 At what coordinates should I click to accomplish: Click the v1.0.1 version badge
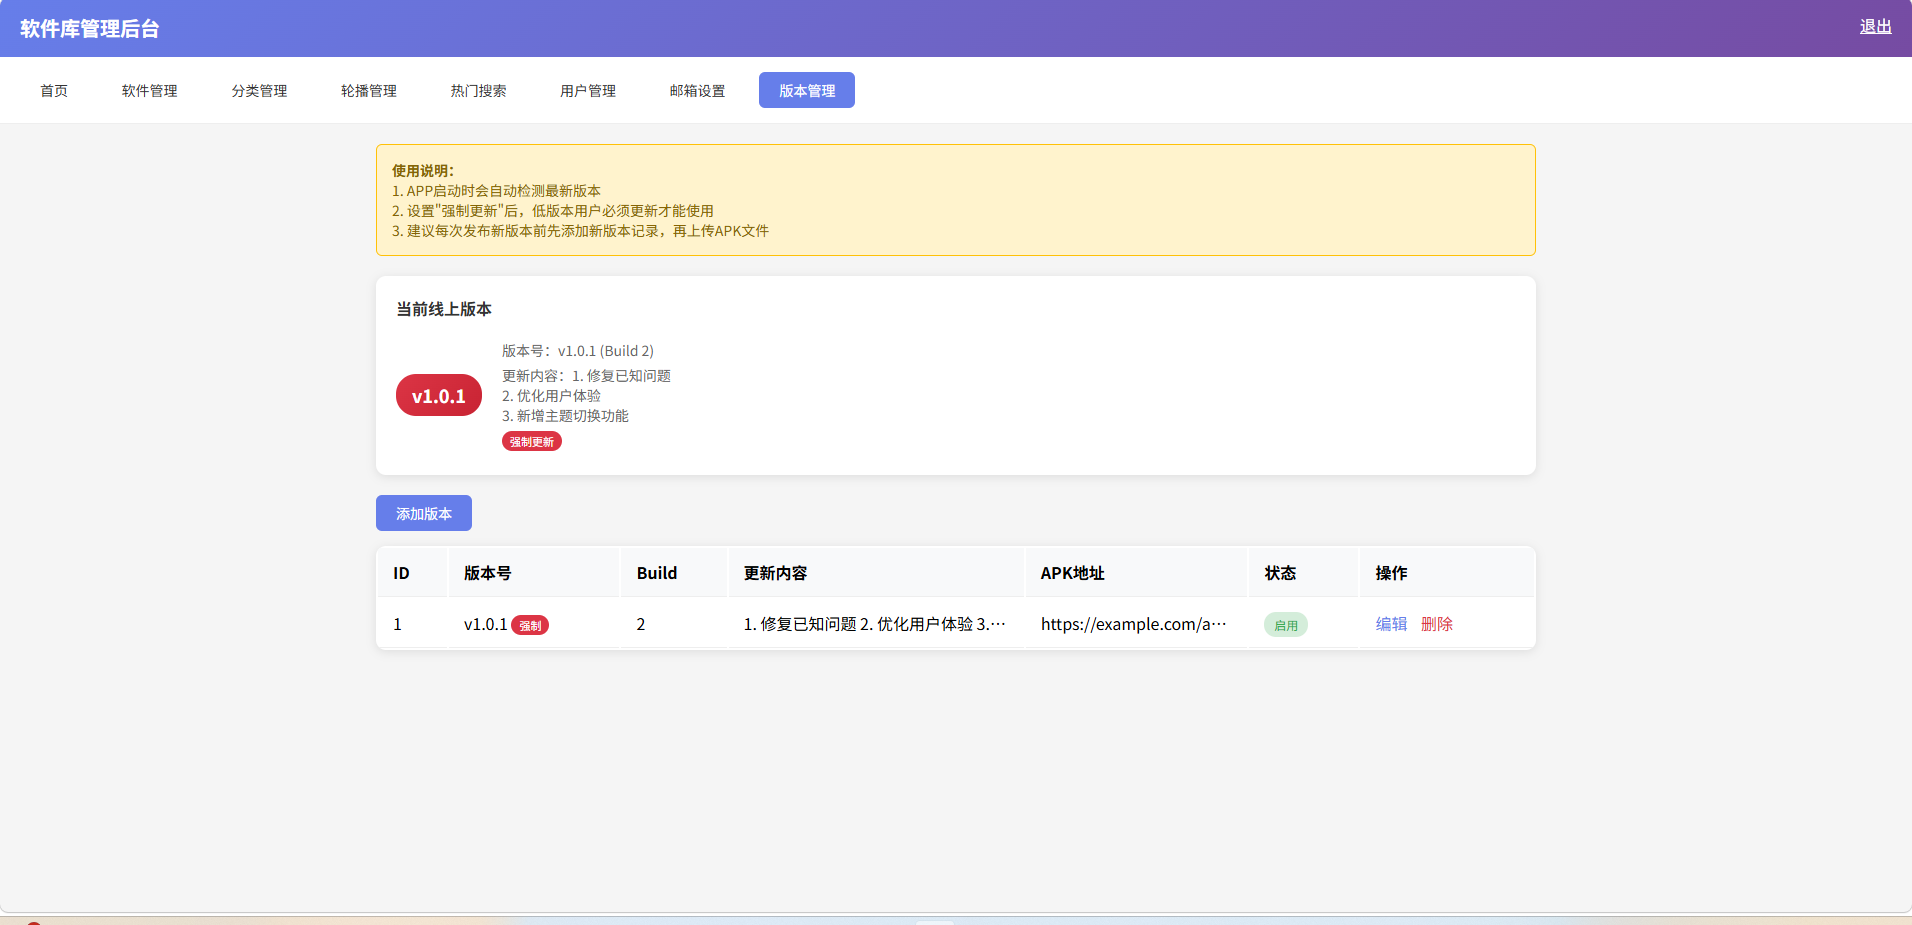pos(438,395)
